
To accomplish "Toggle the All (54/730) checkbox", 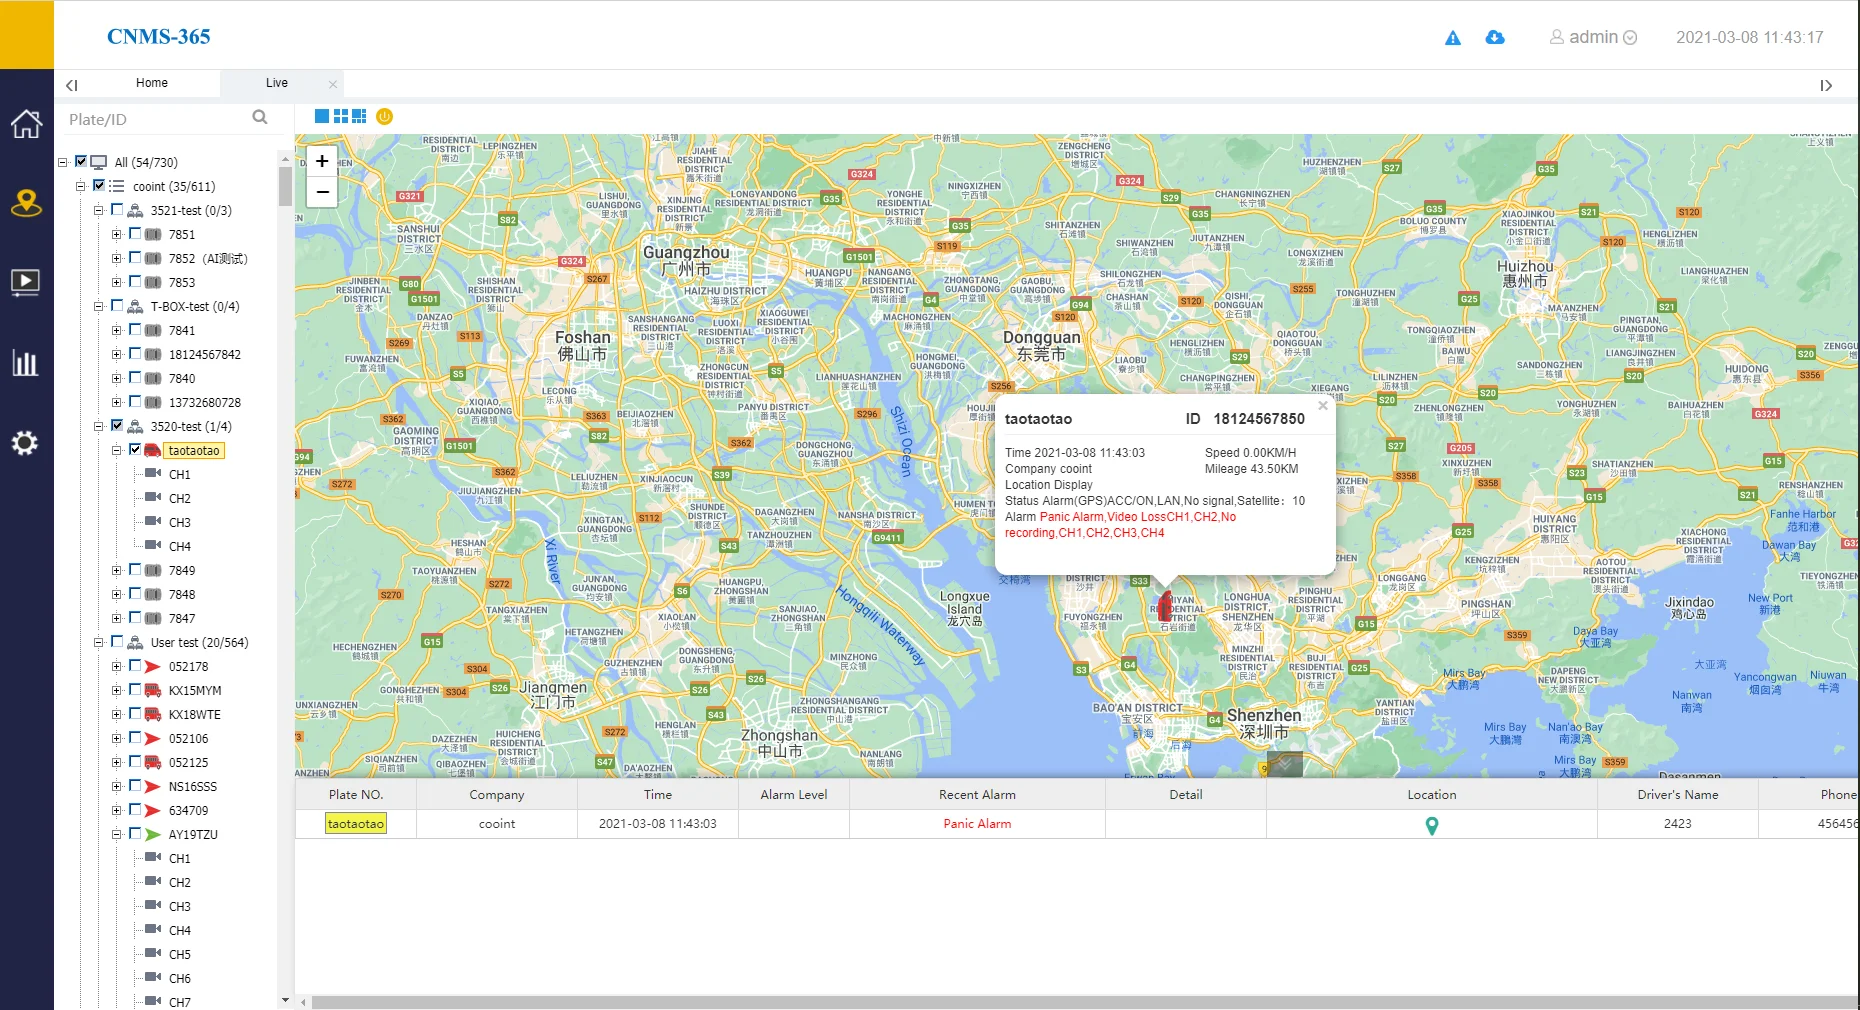I will pos(81,161).
